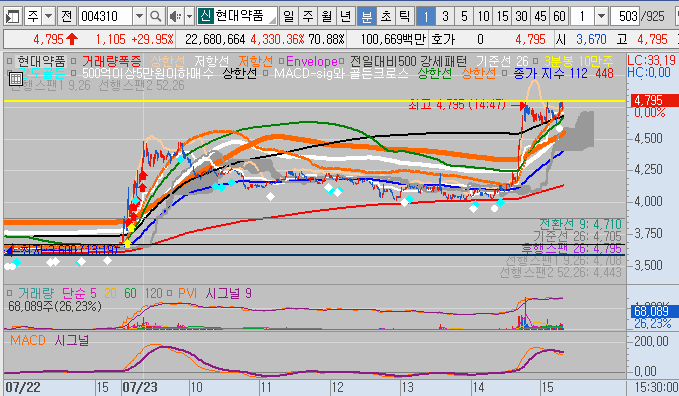Open the data table grid icon on chart
This screenshot has height=396, width=679.
pyautogui.click(x=16, y=79)
